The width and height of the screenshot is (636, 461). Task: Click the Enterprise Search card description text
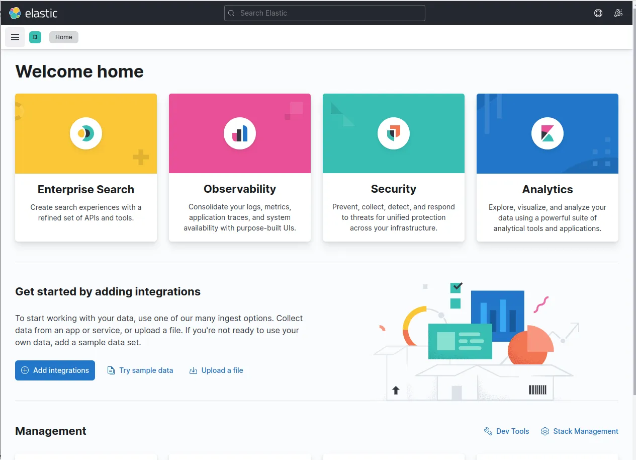coord(86,212)
